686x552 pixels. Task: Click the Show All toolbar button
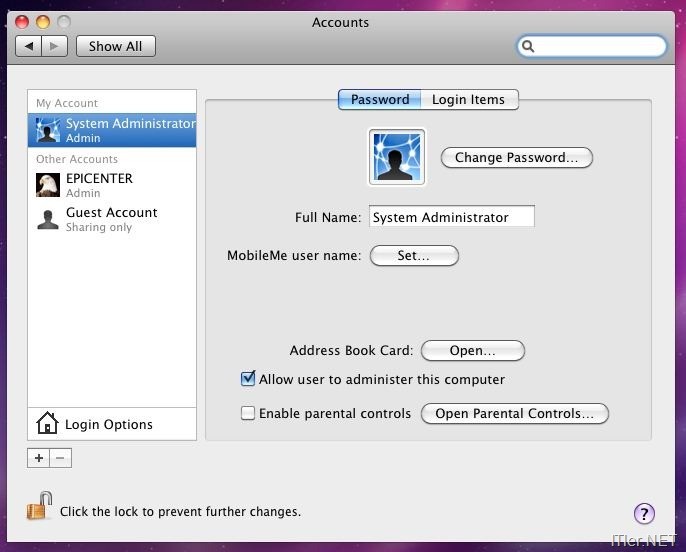coord(115,46)
